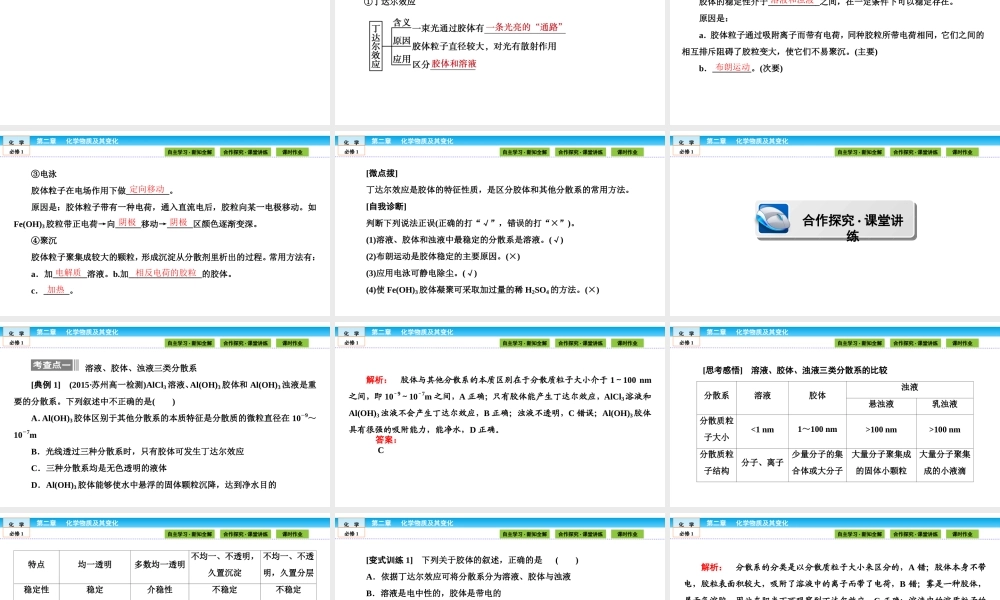Expand the 原因 row of the 丁达尔效应 bracket
1000x600 pixels.
[x=400, y=43]
